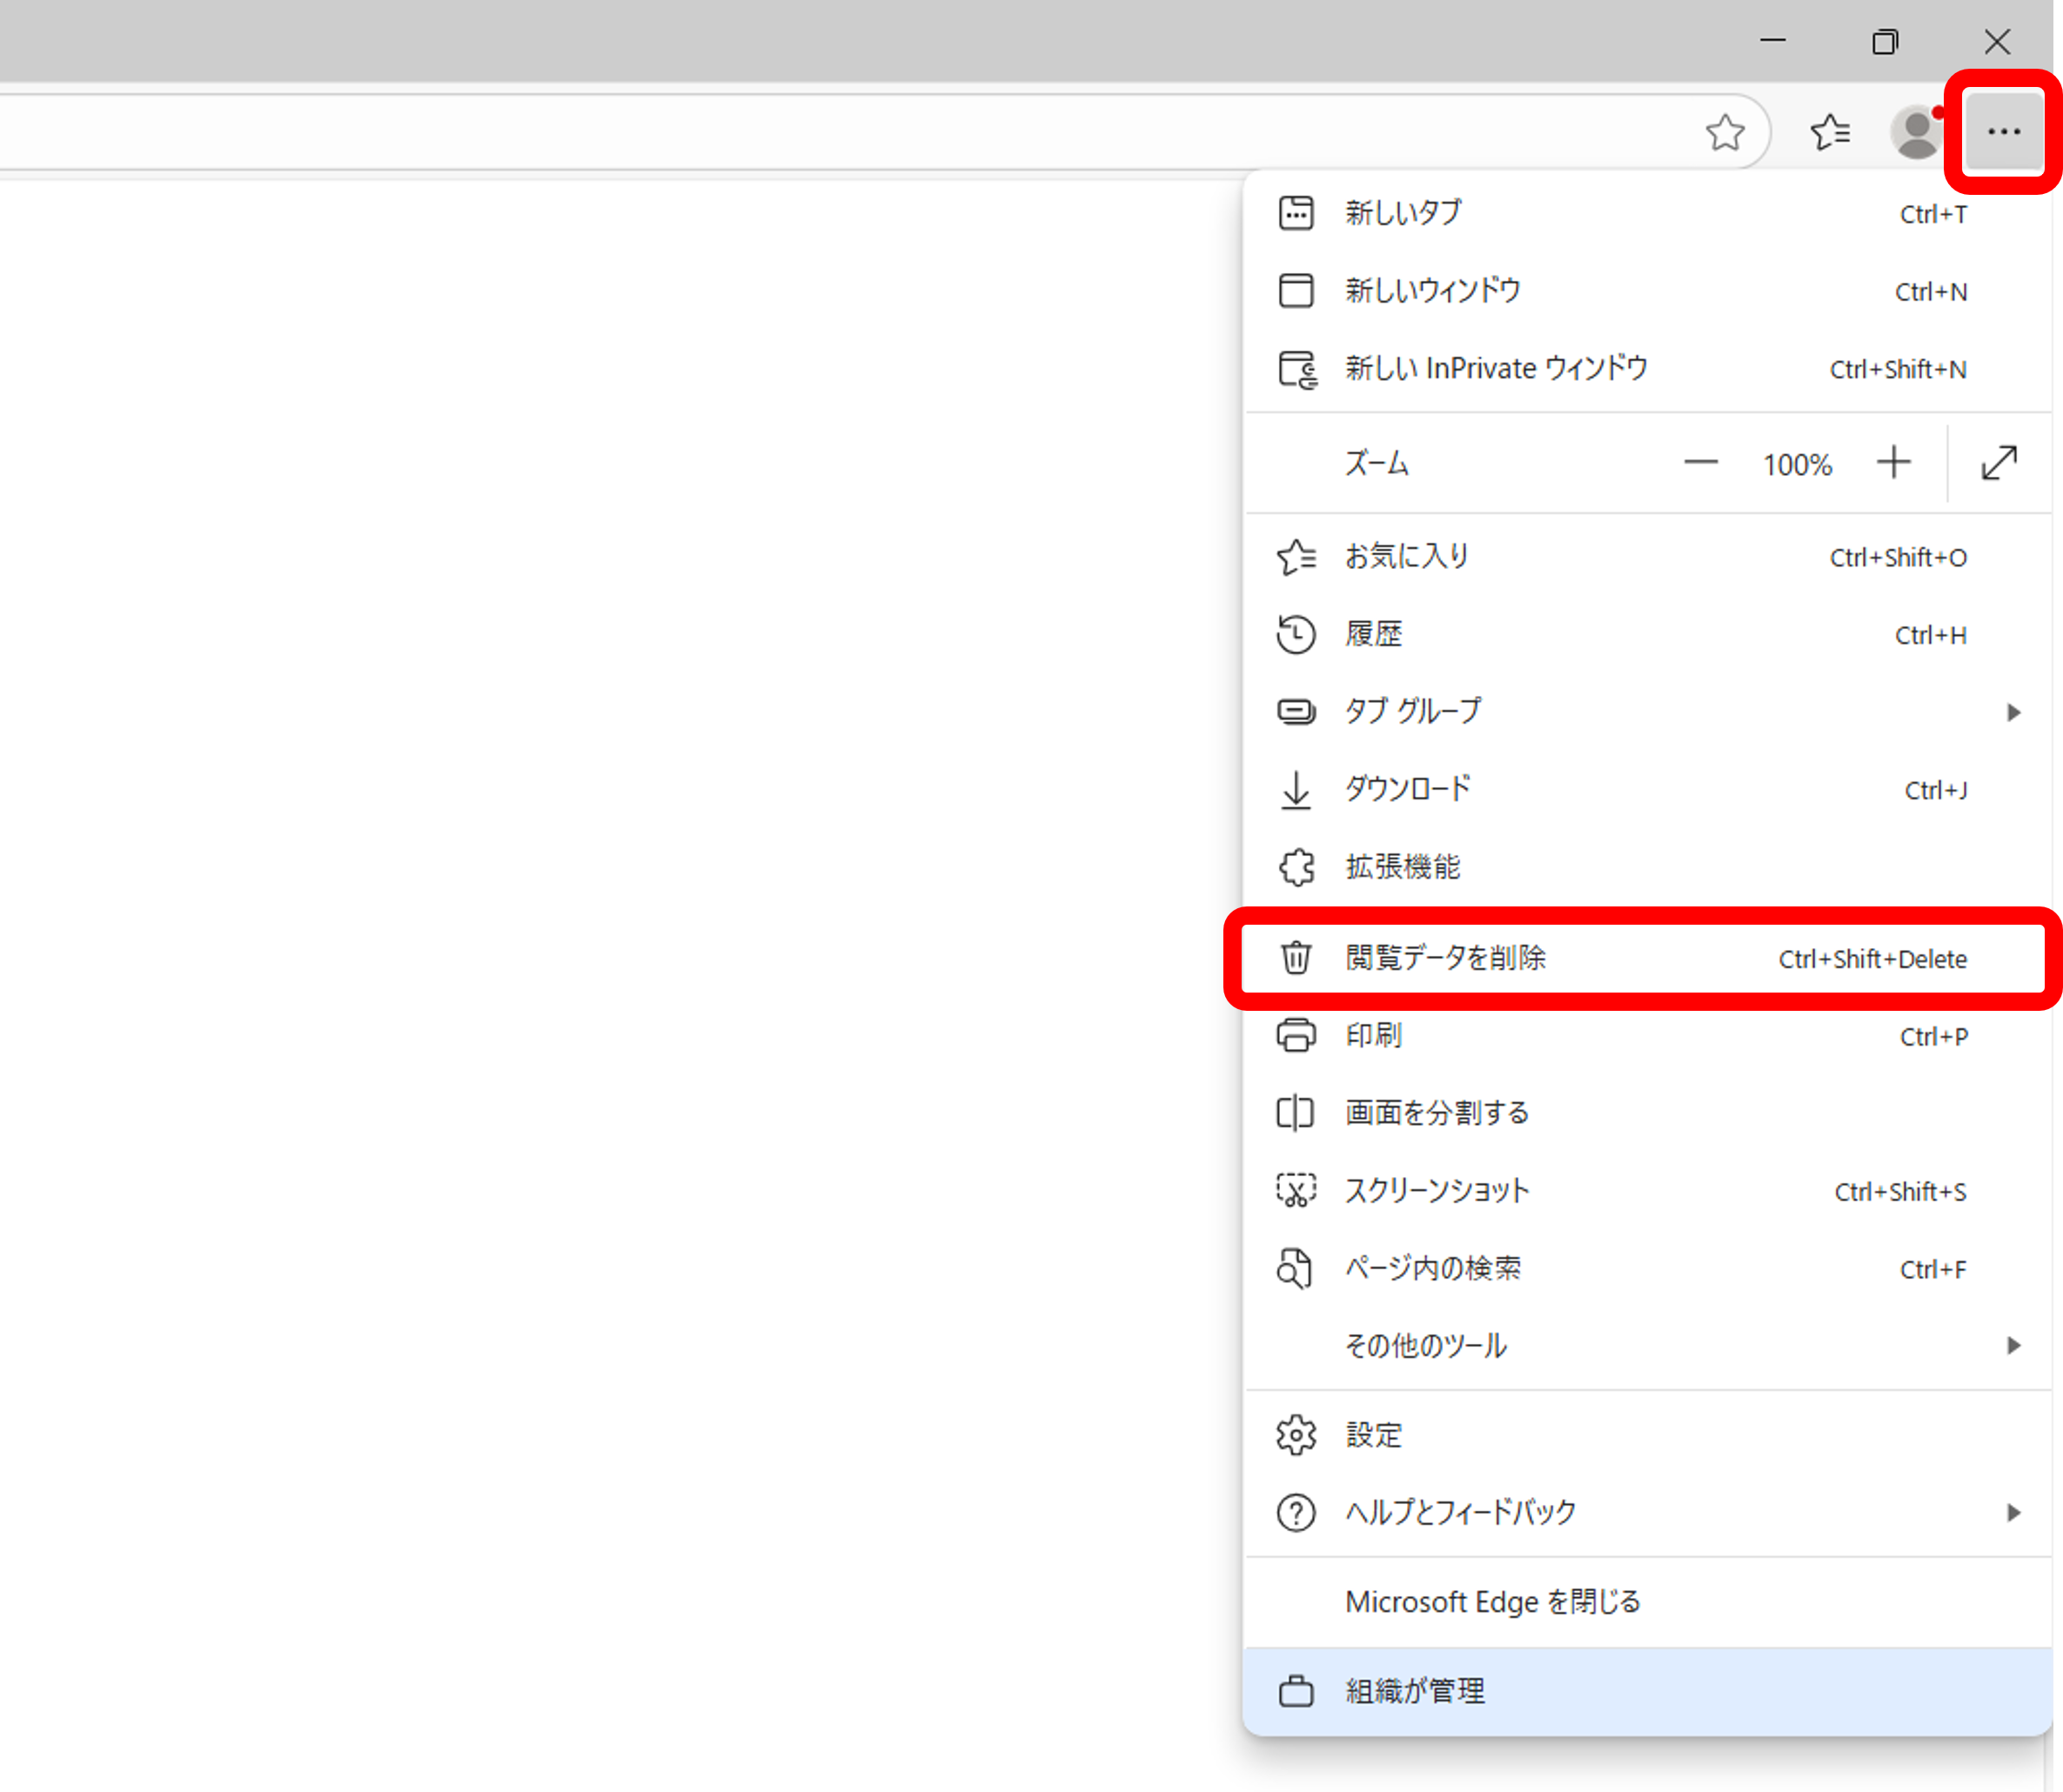Click the trash can icon for 閲覧データを削除
Viewport: 2063px width, 1792px height.
pyautogui.click(x=1296, y=958)
